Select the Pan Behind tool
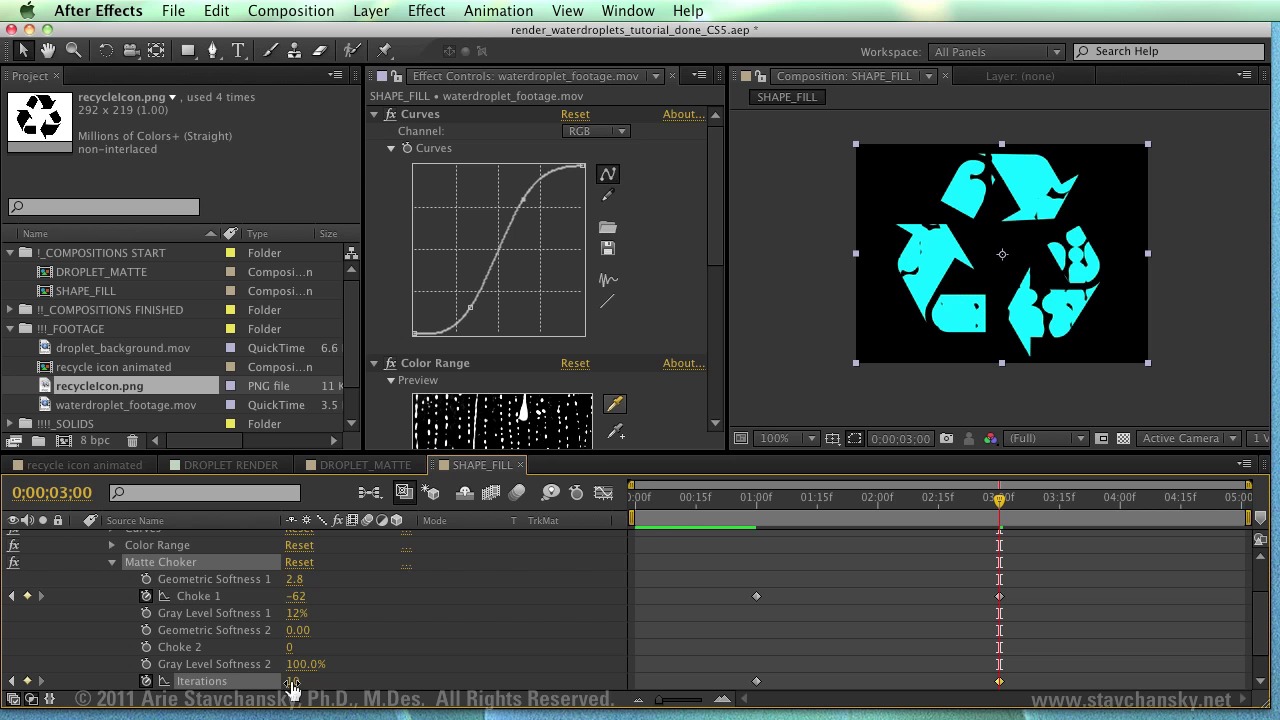 [x=156, y=50]
